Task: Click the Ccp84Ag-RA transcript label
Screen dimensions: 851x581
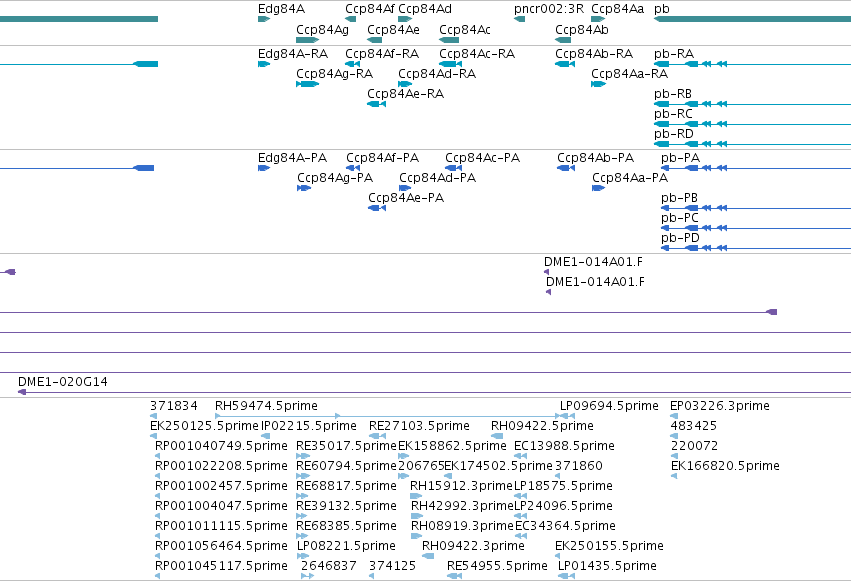Action: 334,74
